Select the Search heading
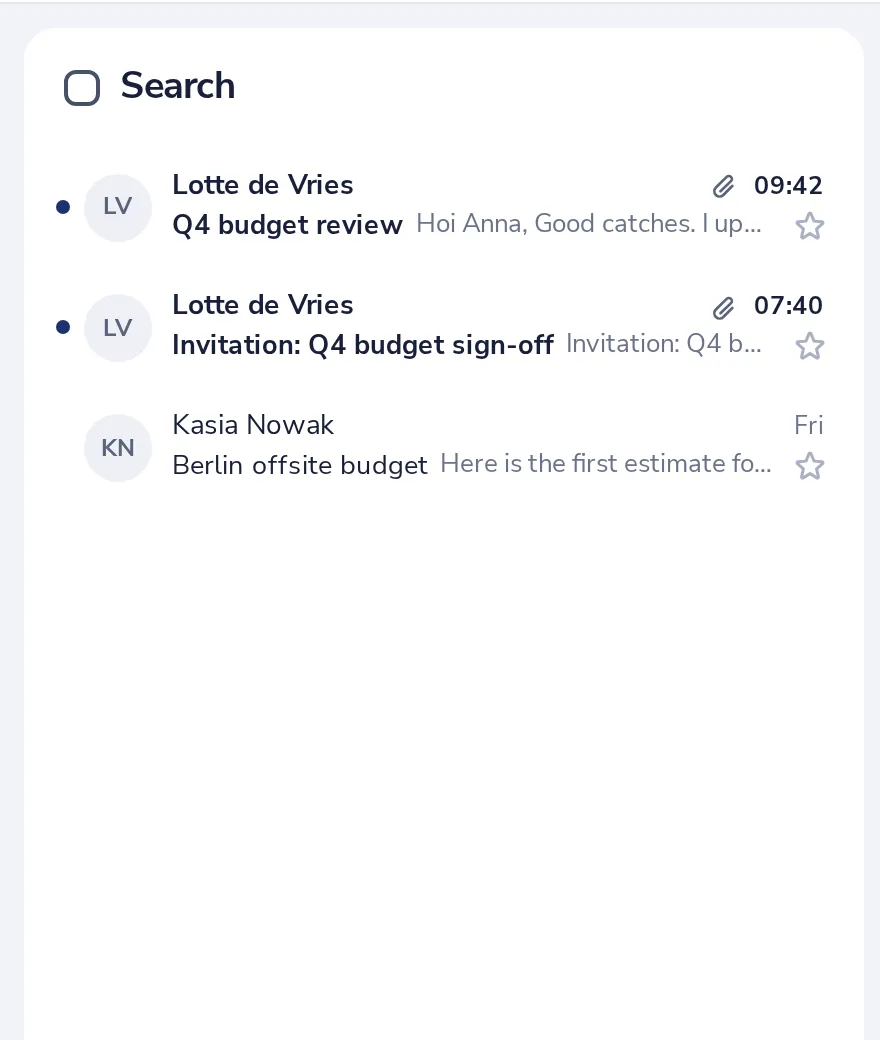The height and width of the screenshot is (1040, 880). (x=178, y=86)
